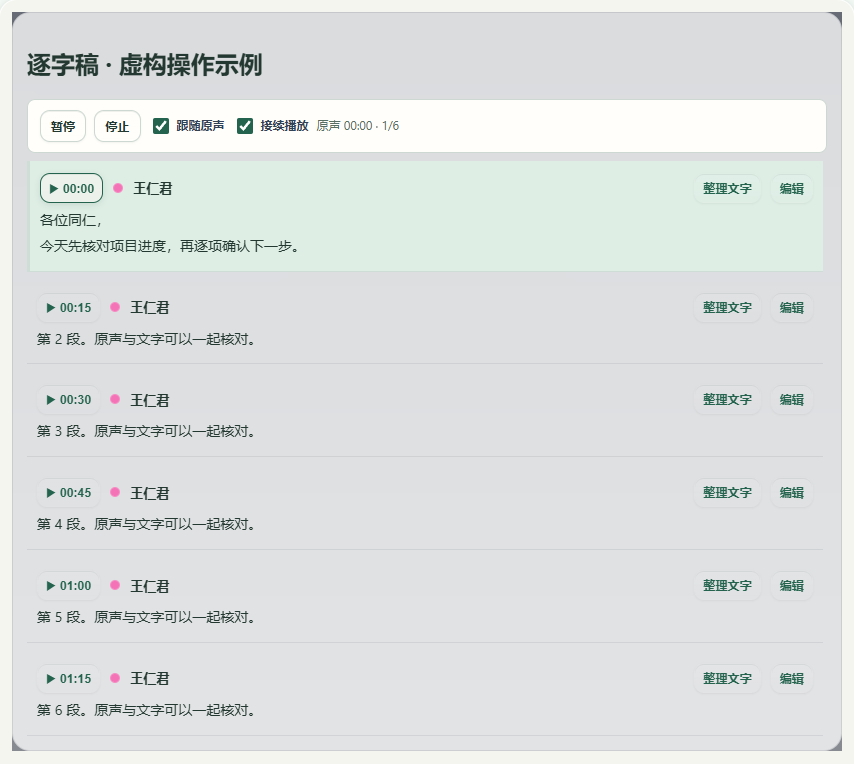Click 整理文字 for the 01:15 segment
Viewport: 854px width, 764px height.
[x=727, y=679]
